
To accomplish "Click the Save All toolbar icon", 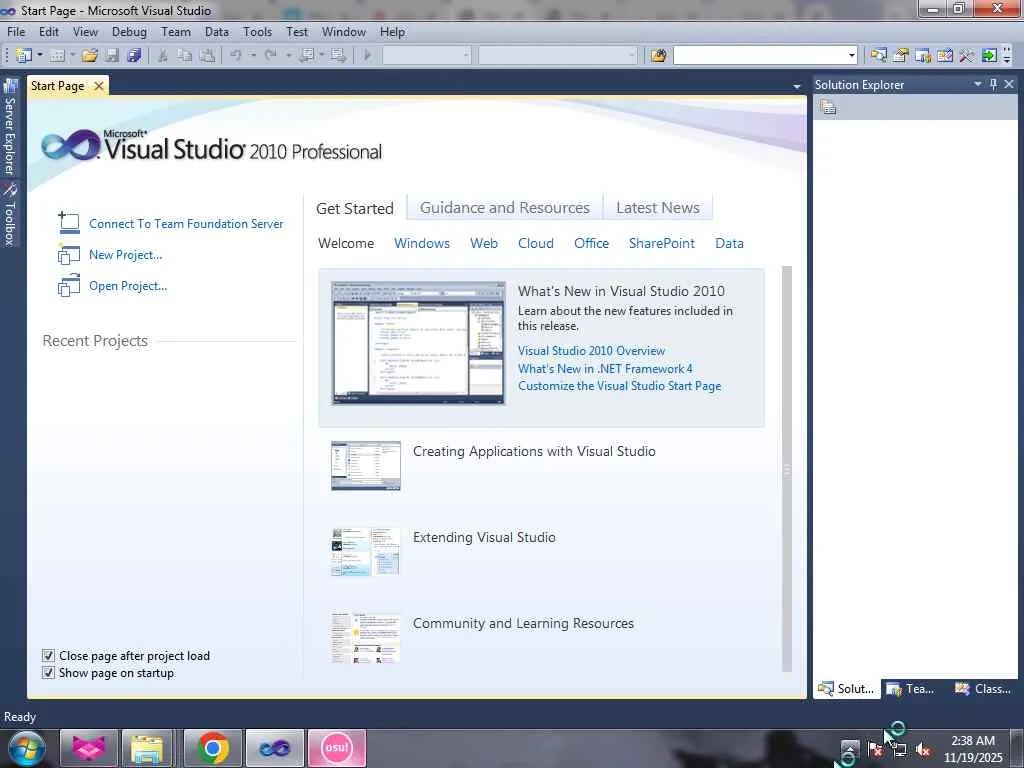I will 135,56.
